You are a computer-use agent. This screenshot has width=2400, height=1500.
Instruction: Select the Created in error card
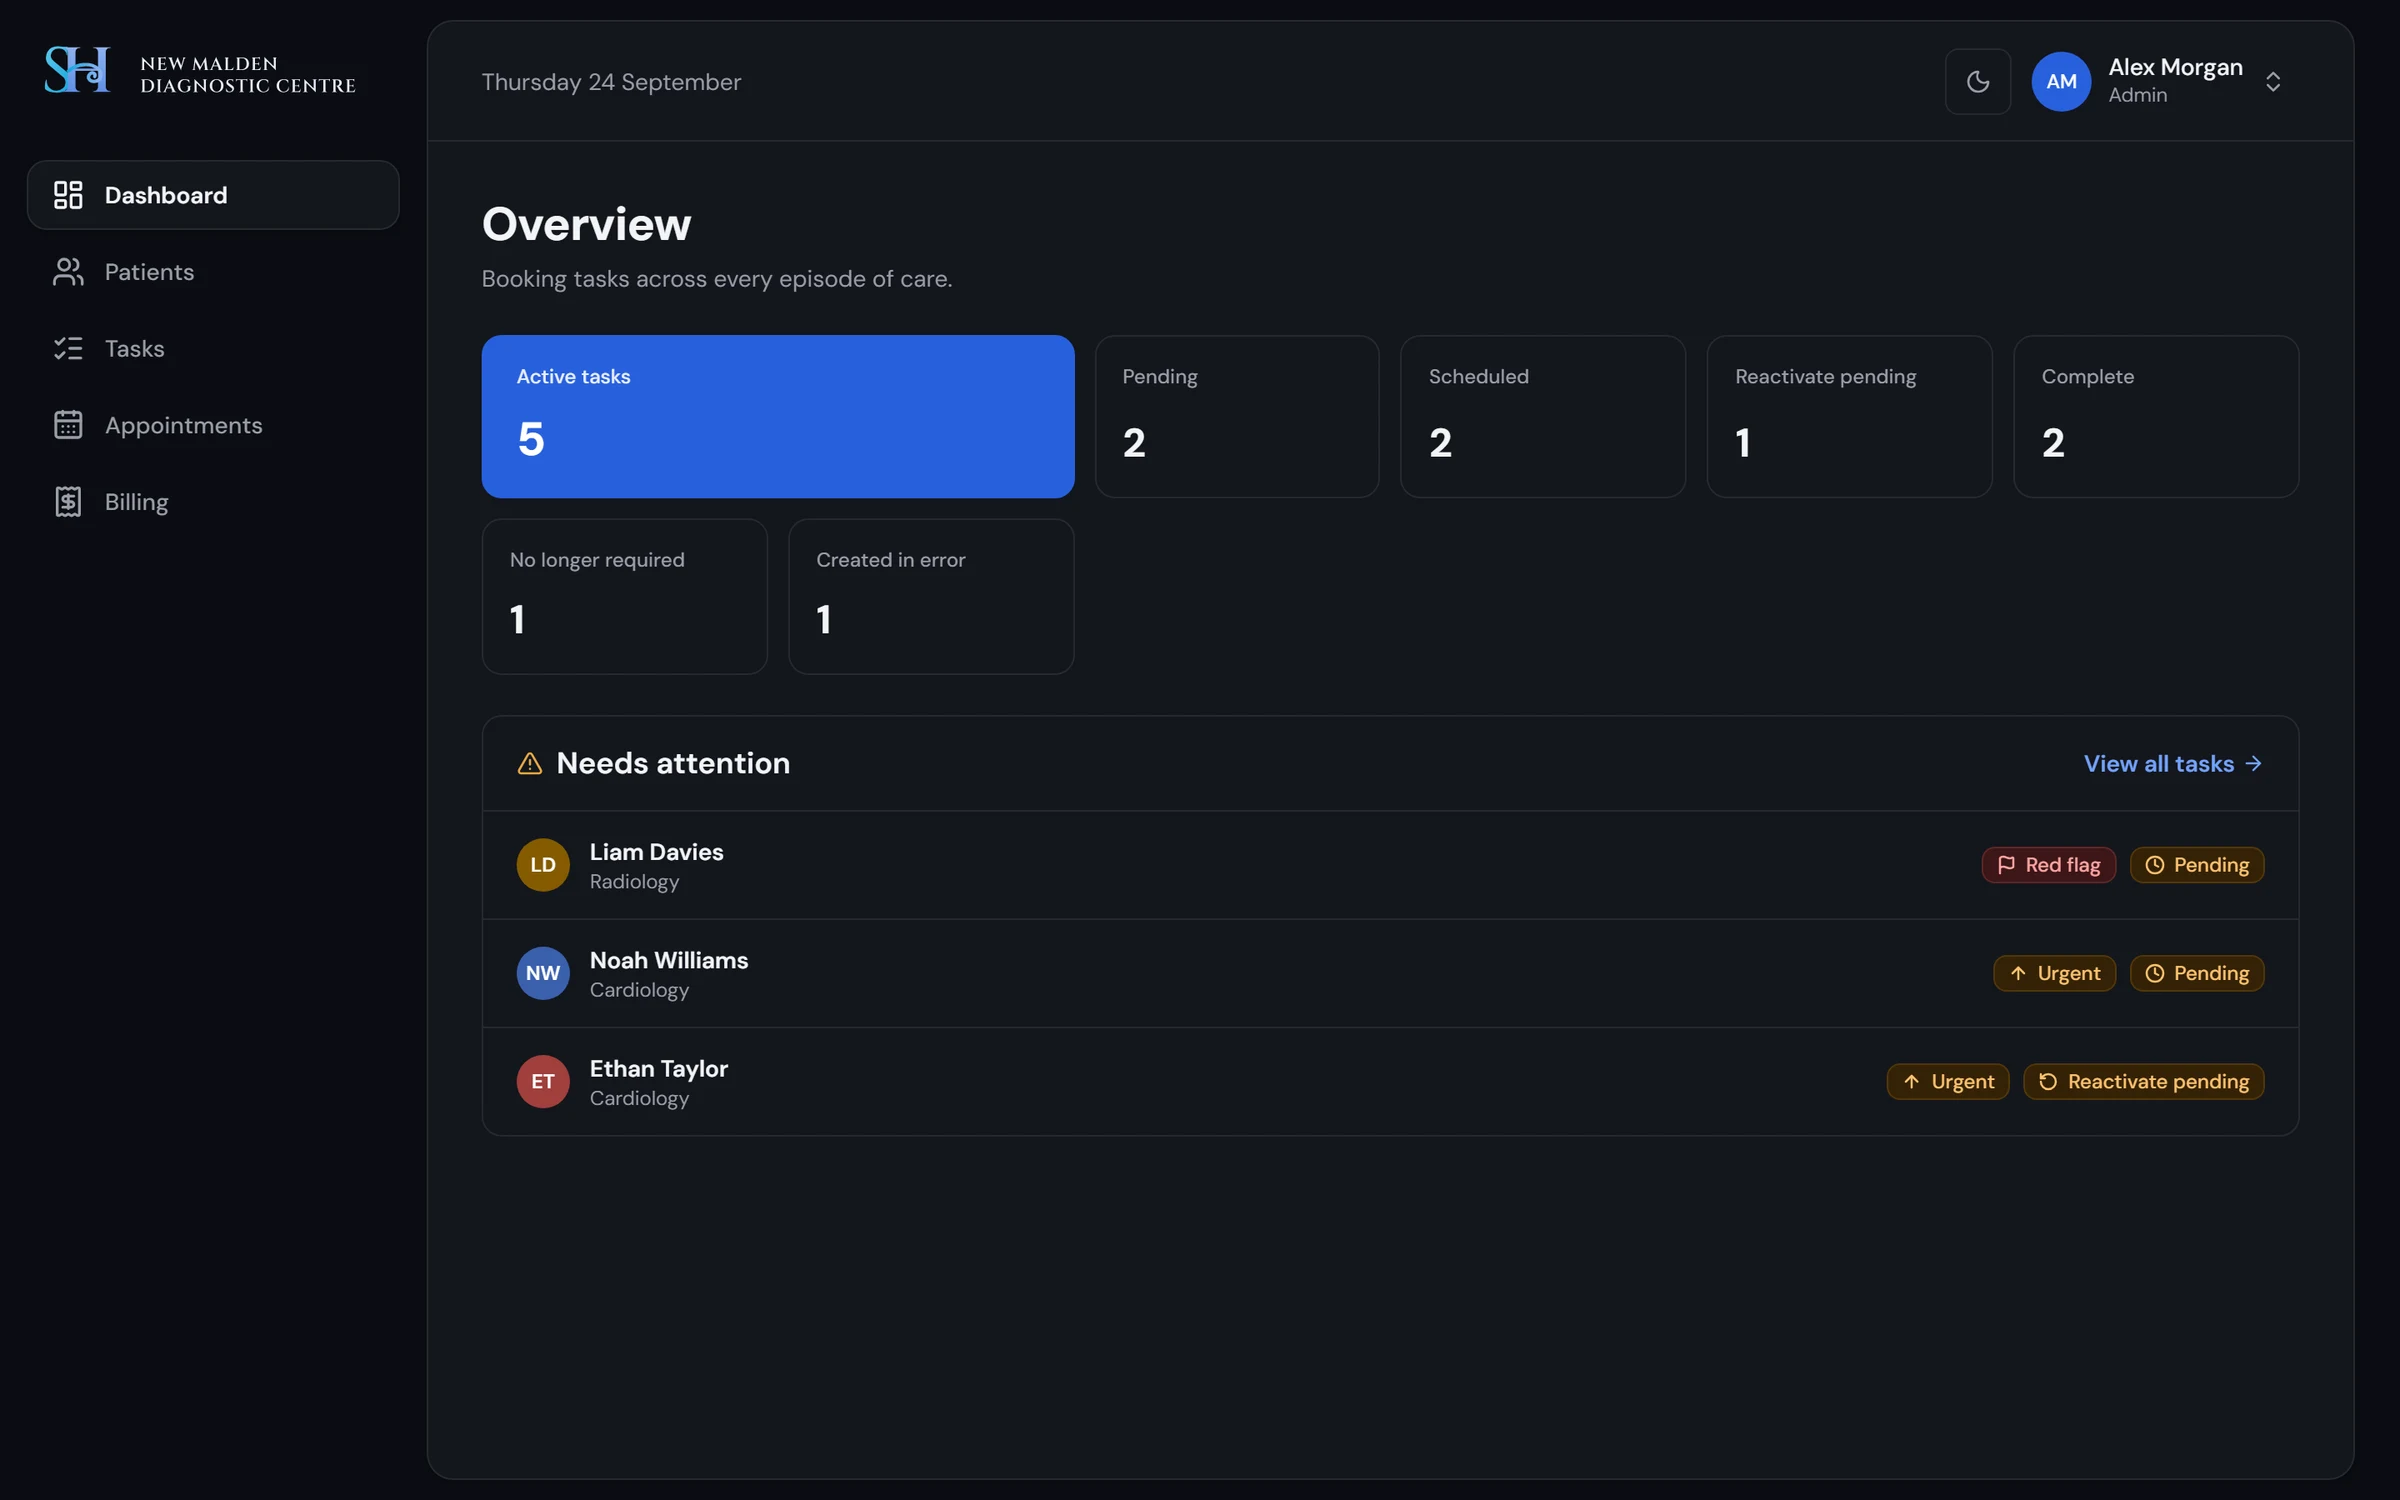click(x=930, y=596)
